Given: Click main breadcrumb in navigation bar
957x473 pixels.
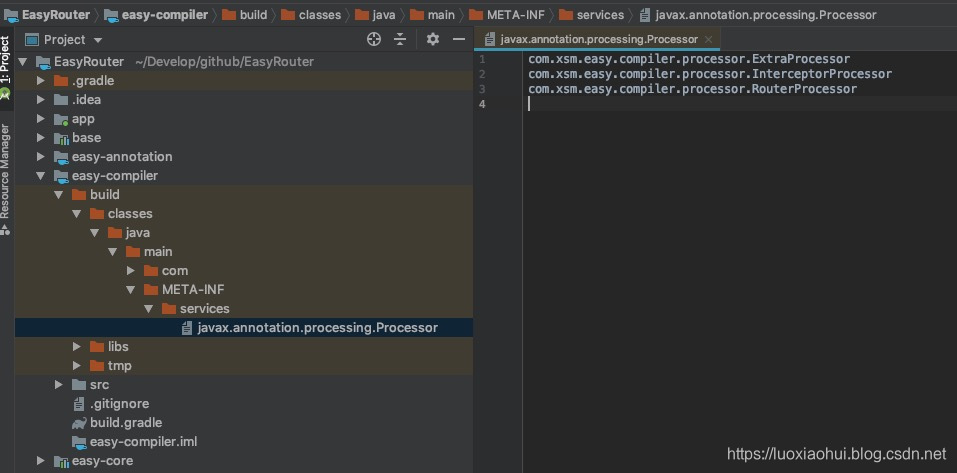Looking at the screenshot, I should pos(432,15).
